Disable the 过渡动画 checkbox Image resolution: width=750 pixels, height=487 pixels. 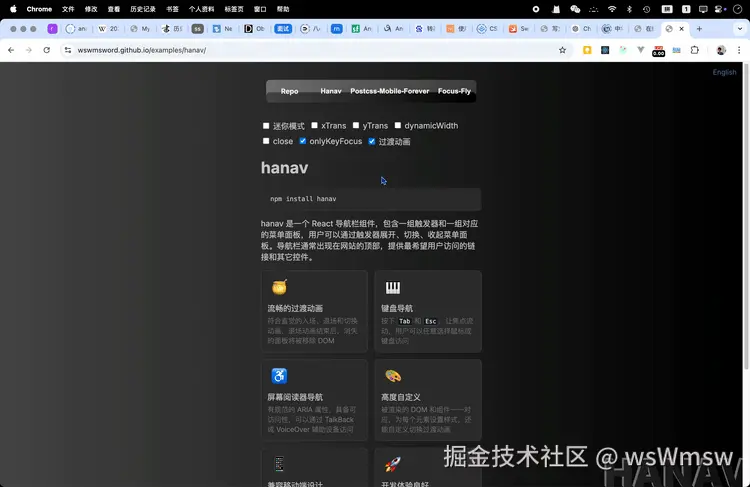[372, 141]
